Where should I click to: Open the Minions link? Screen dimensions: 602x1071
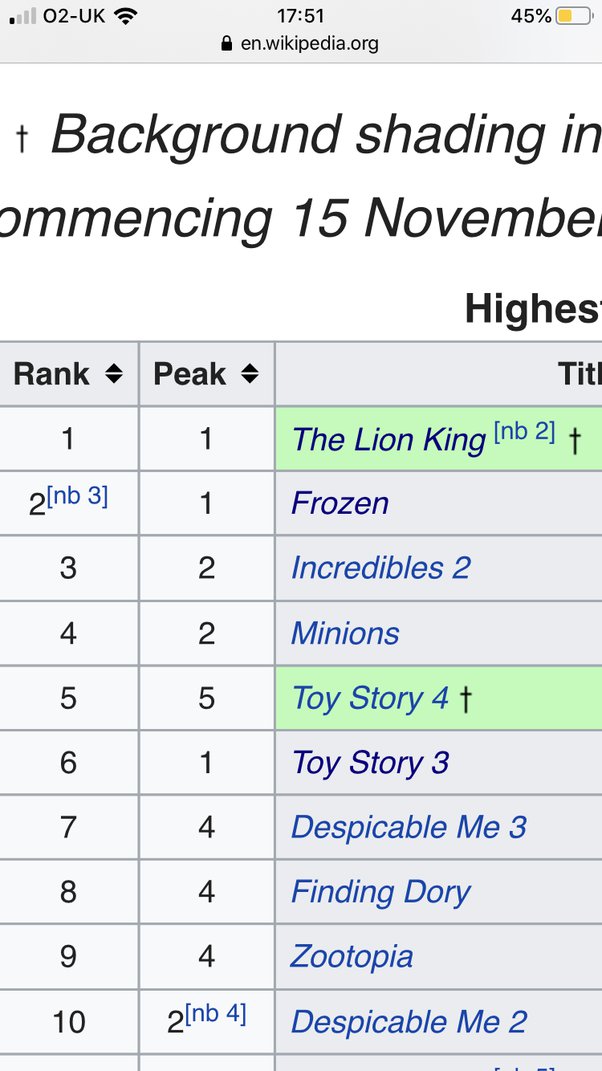pos(345,633)
